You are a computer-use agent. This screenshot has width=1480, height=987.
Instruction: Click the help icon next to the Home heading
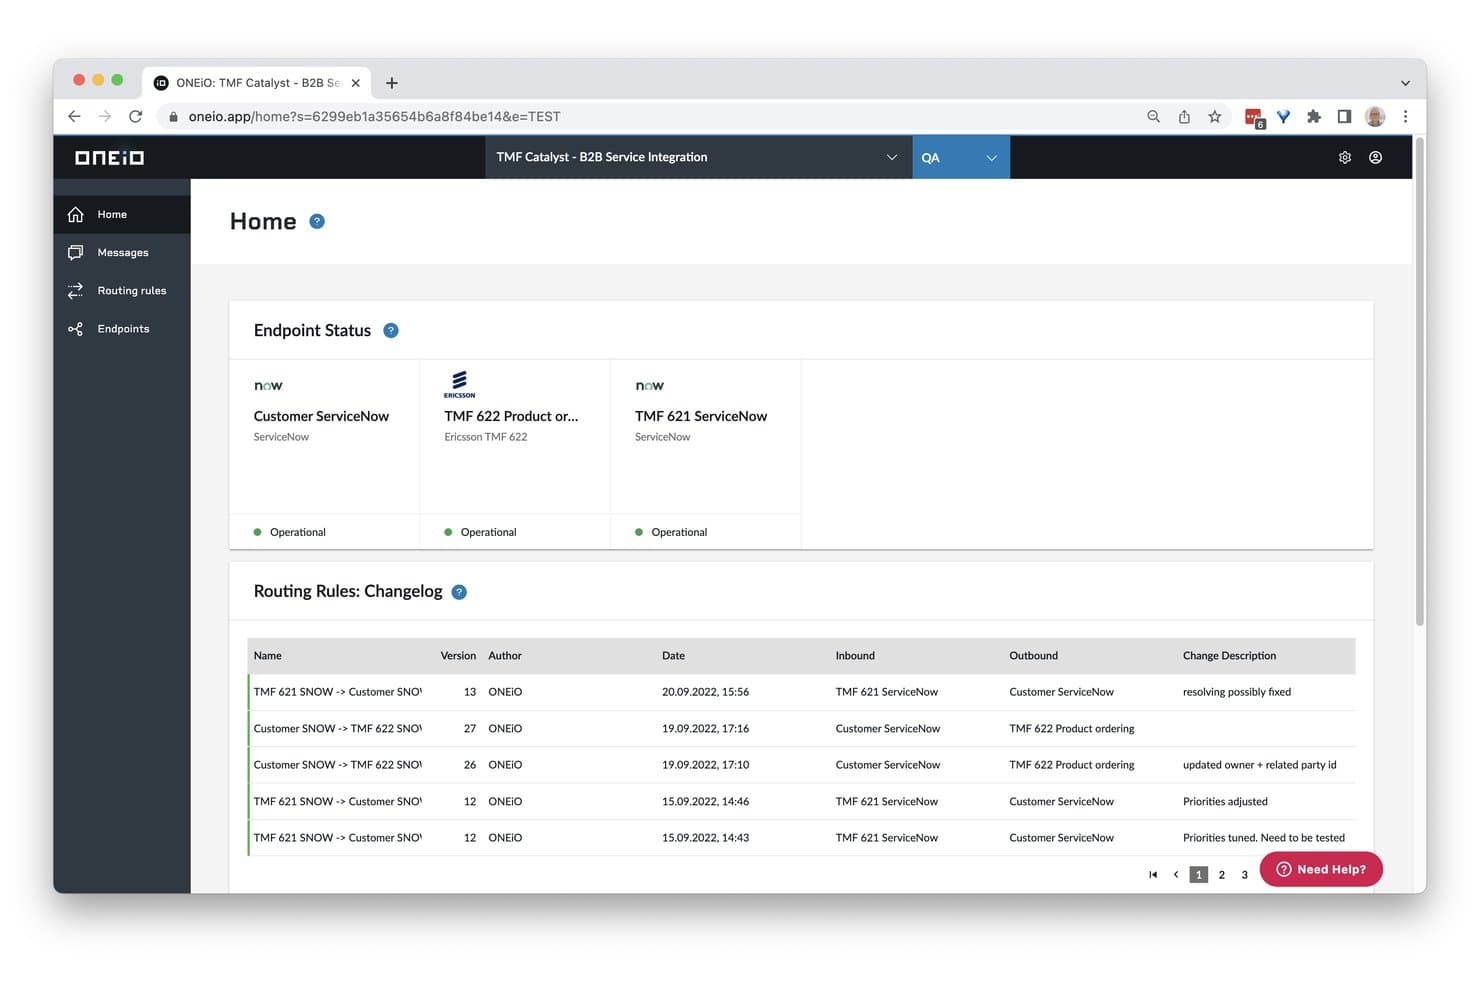[x=317, y=221]
